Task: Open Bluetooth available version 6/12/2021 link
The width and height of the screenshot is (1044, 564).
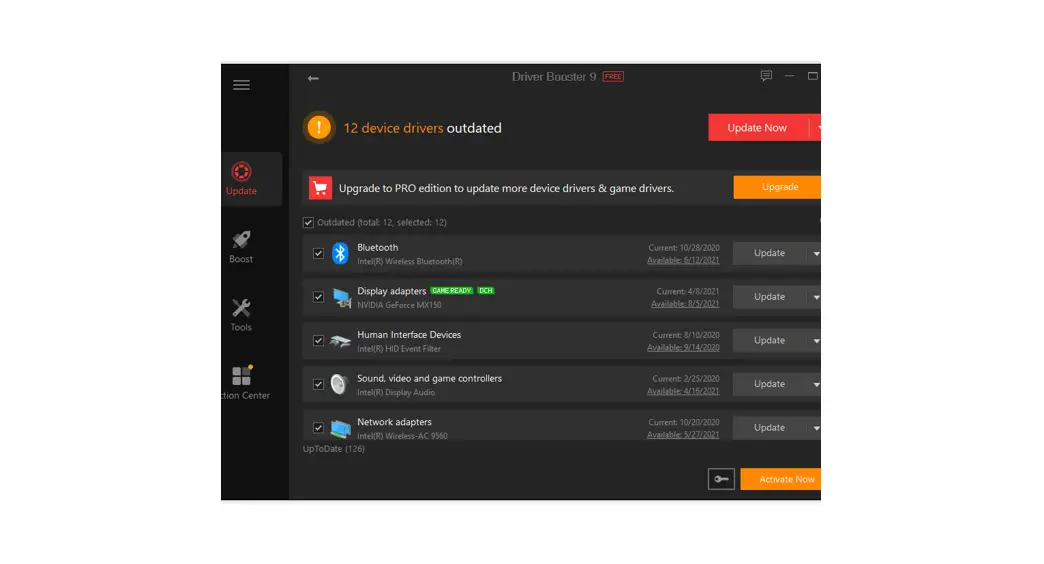Action: 683,260
